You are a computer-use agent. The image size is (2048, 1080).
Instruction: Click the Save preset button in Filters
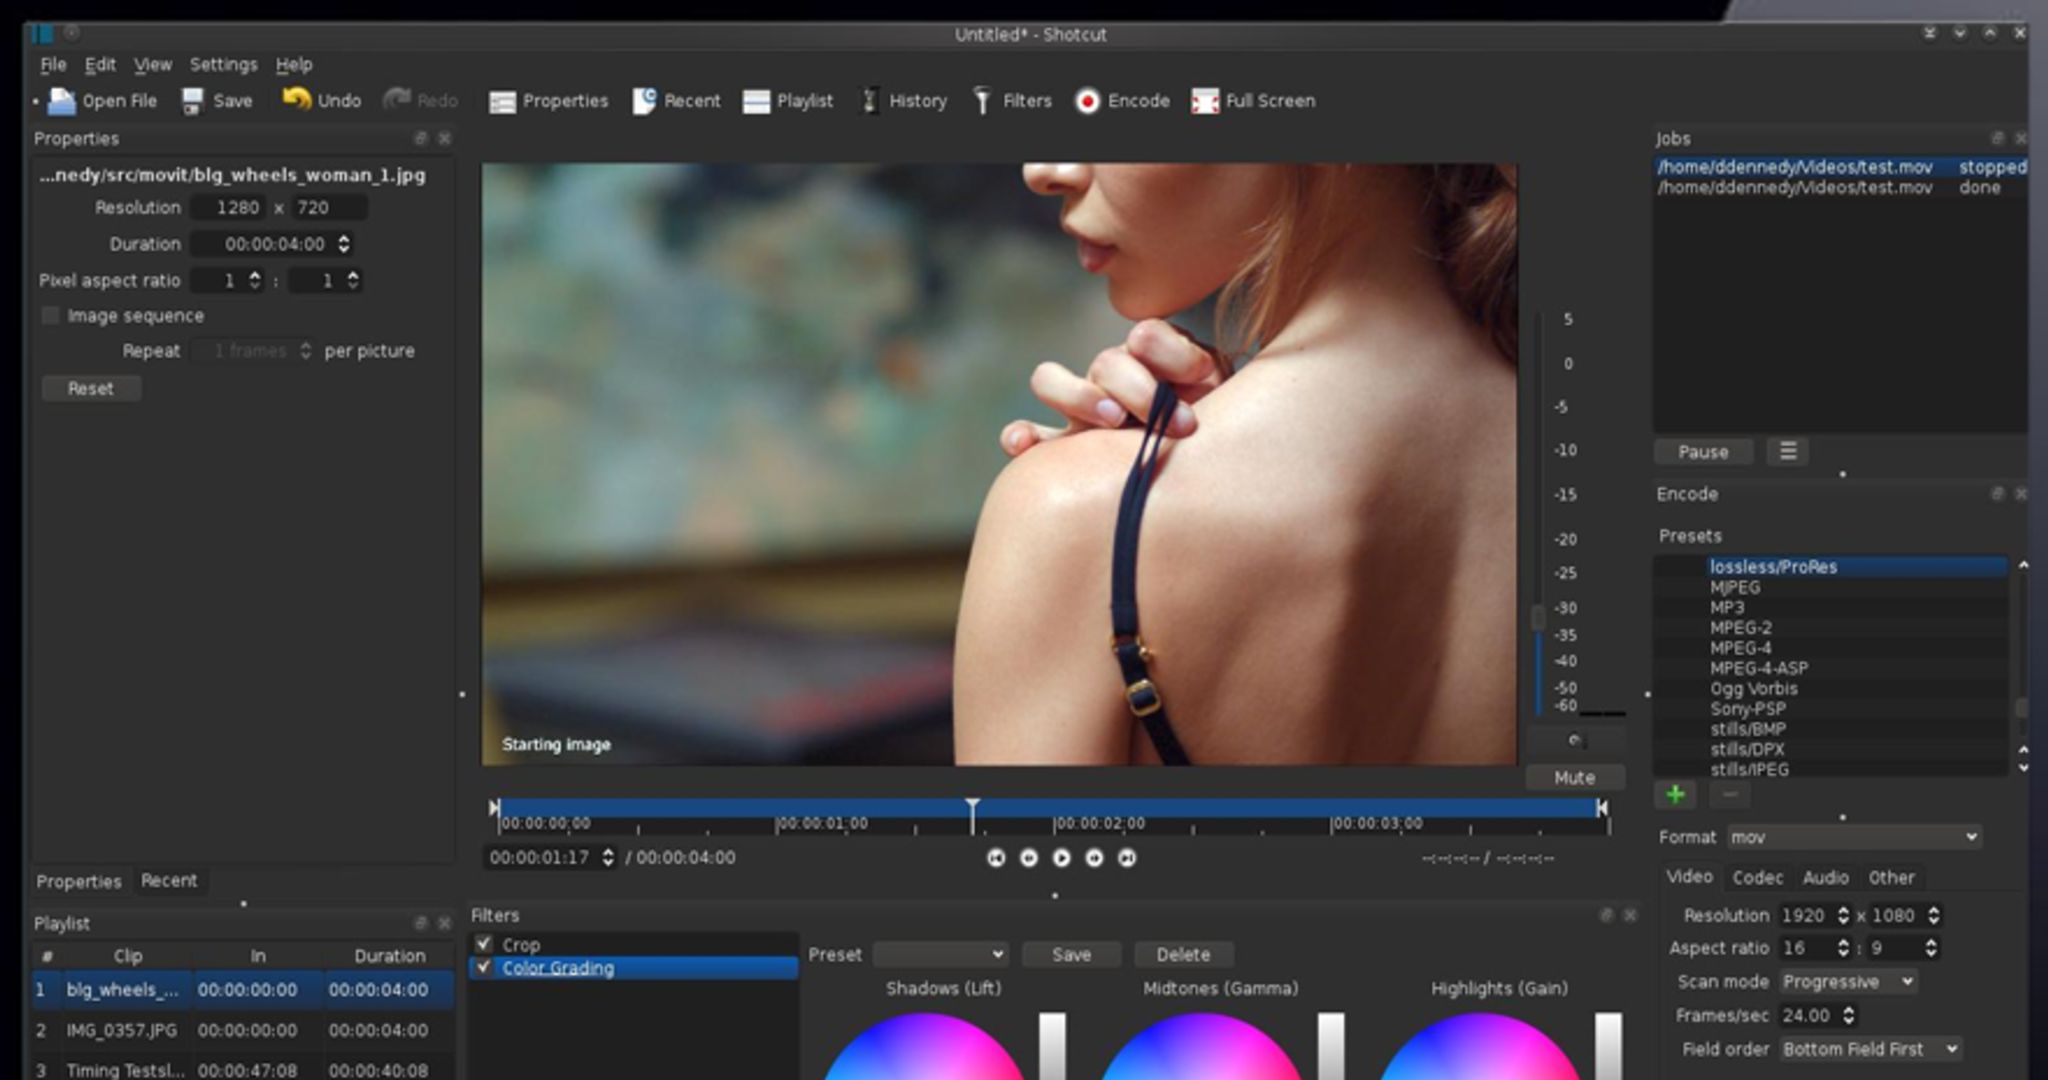click(1071, 955)
